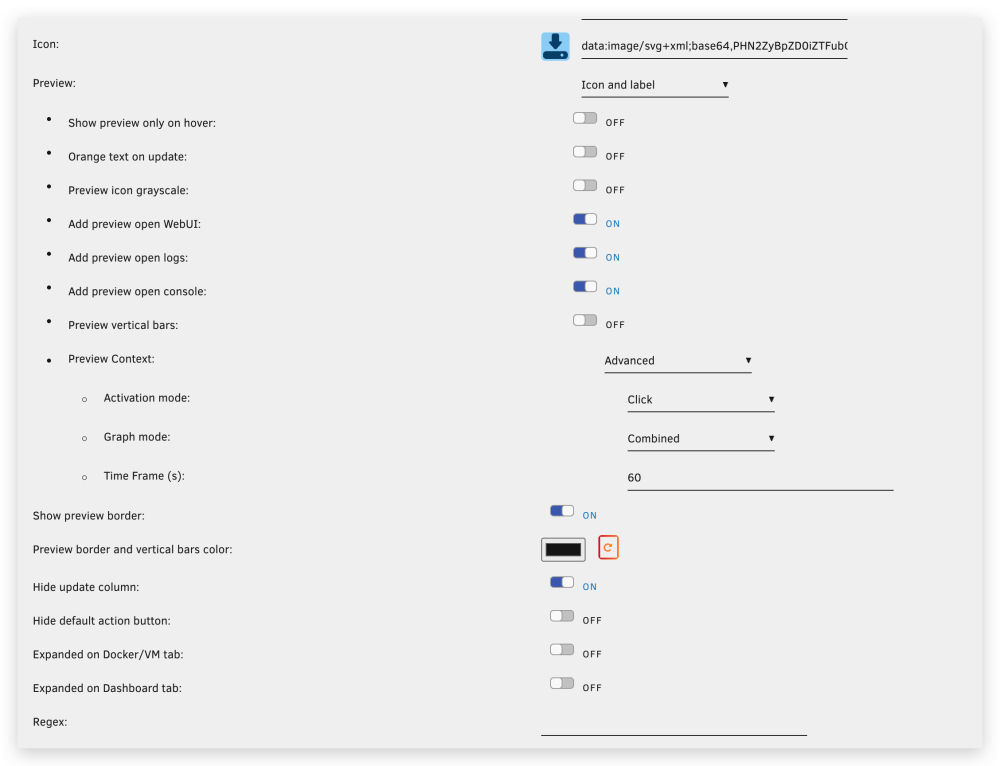Viewport: 1000px width, 766px height.
Task: Click the 'Hide update column:' label
Action: click(x=86, y=587)
